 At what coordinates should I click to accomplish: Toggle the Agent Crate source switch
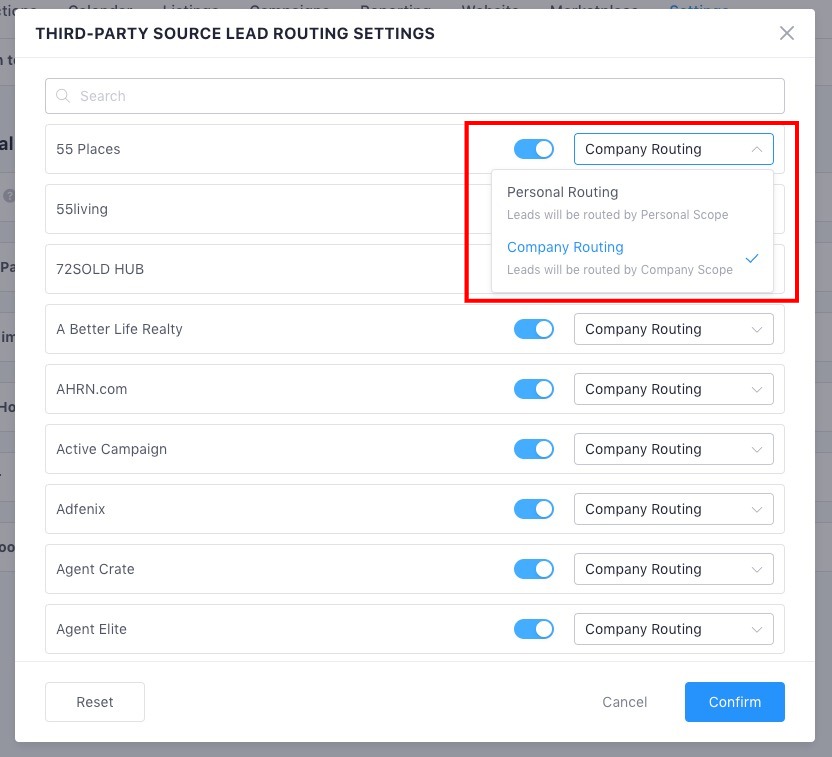click(x=533, y=569)
